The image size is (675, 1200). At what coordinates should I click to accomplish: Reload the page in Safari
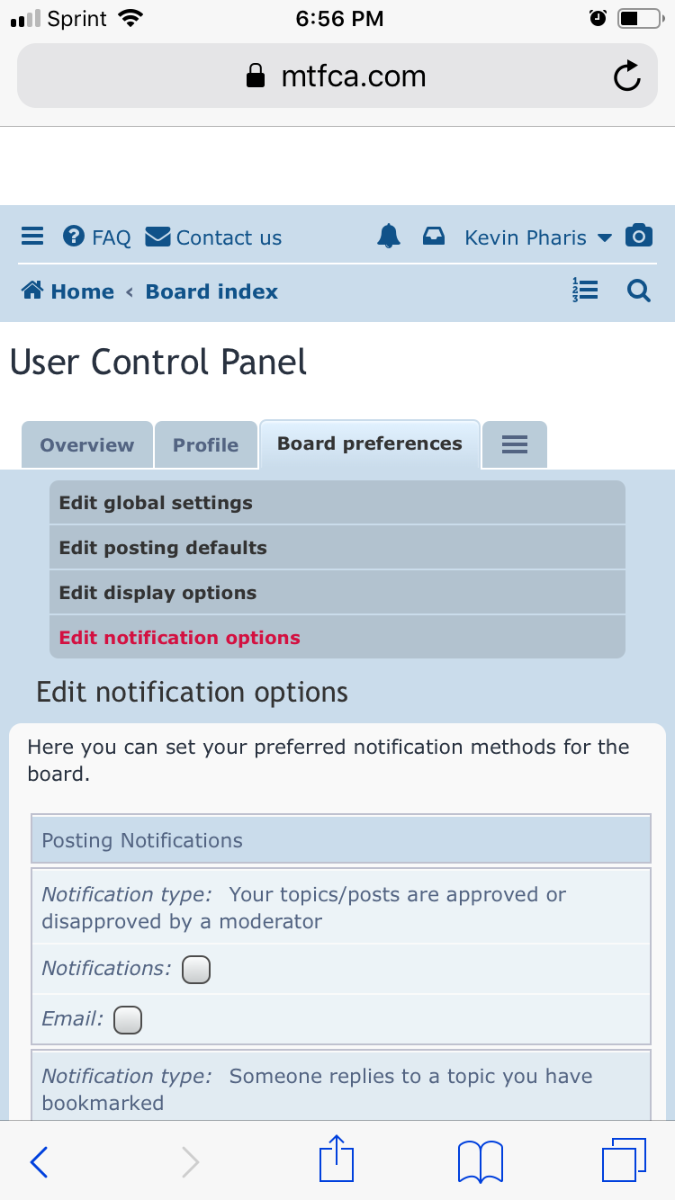[627, 76]
